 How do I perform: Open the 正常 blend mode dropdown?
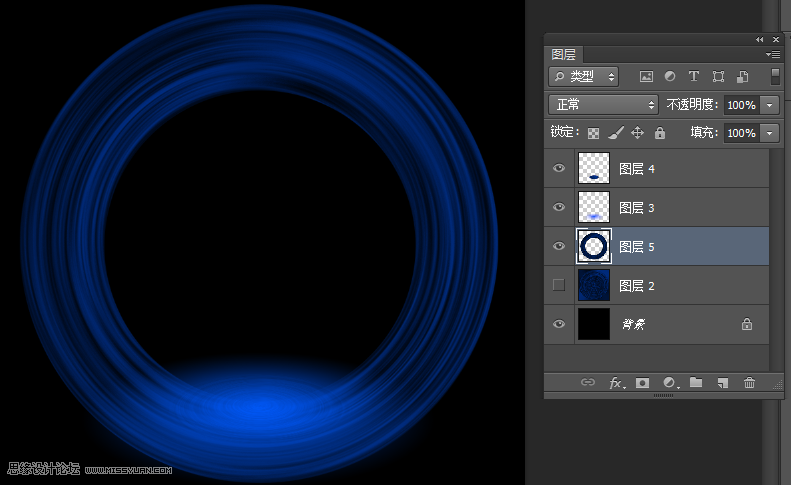(x=604, y=104)
